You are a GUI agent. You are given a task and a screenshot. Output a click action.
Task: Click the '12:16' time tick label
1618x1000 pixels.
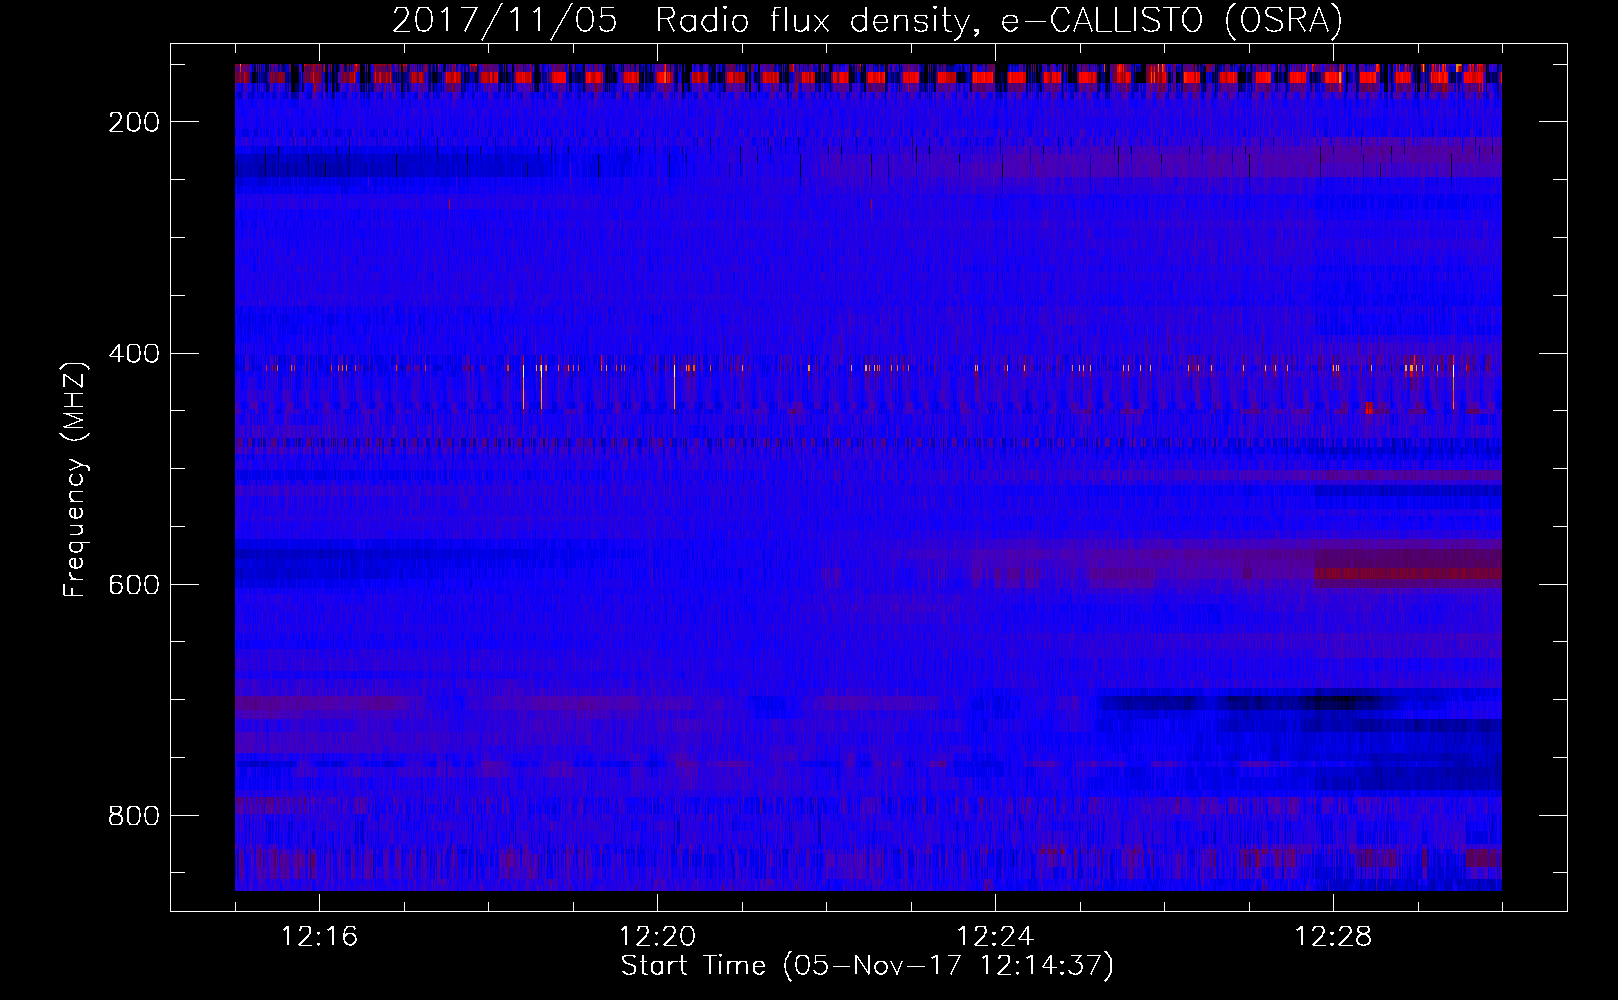(319, 937)
